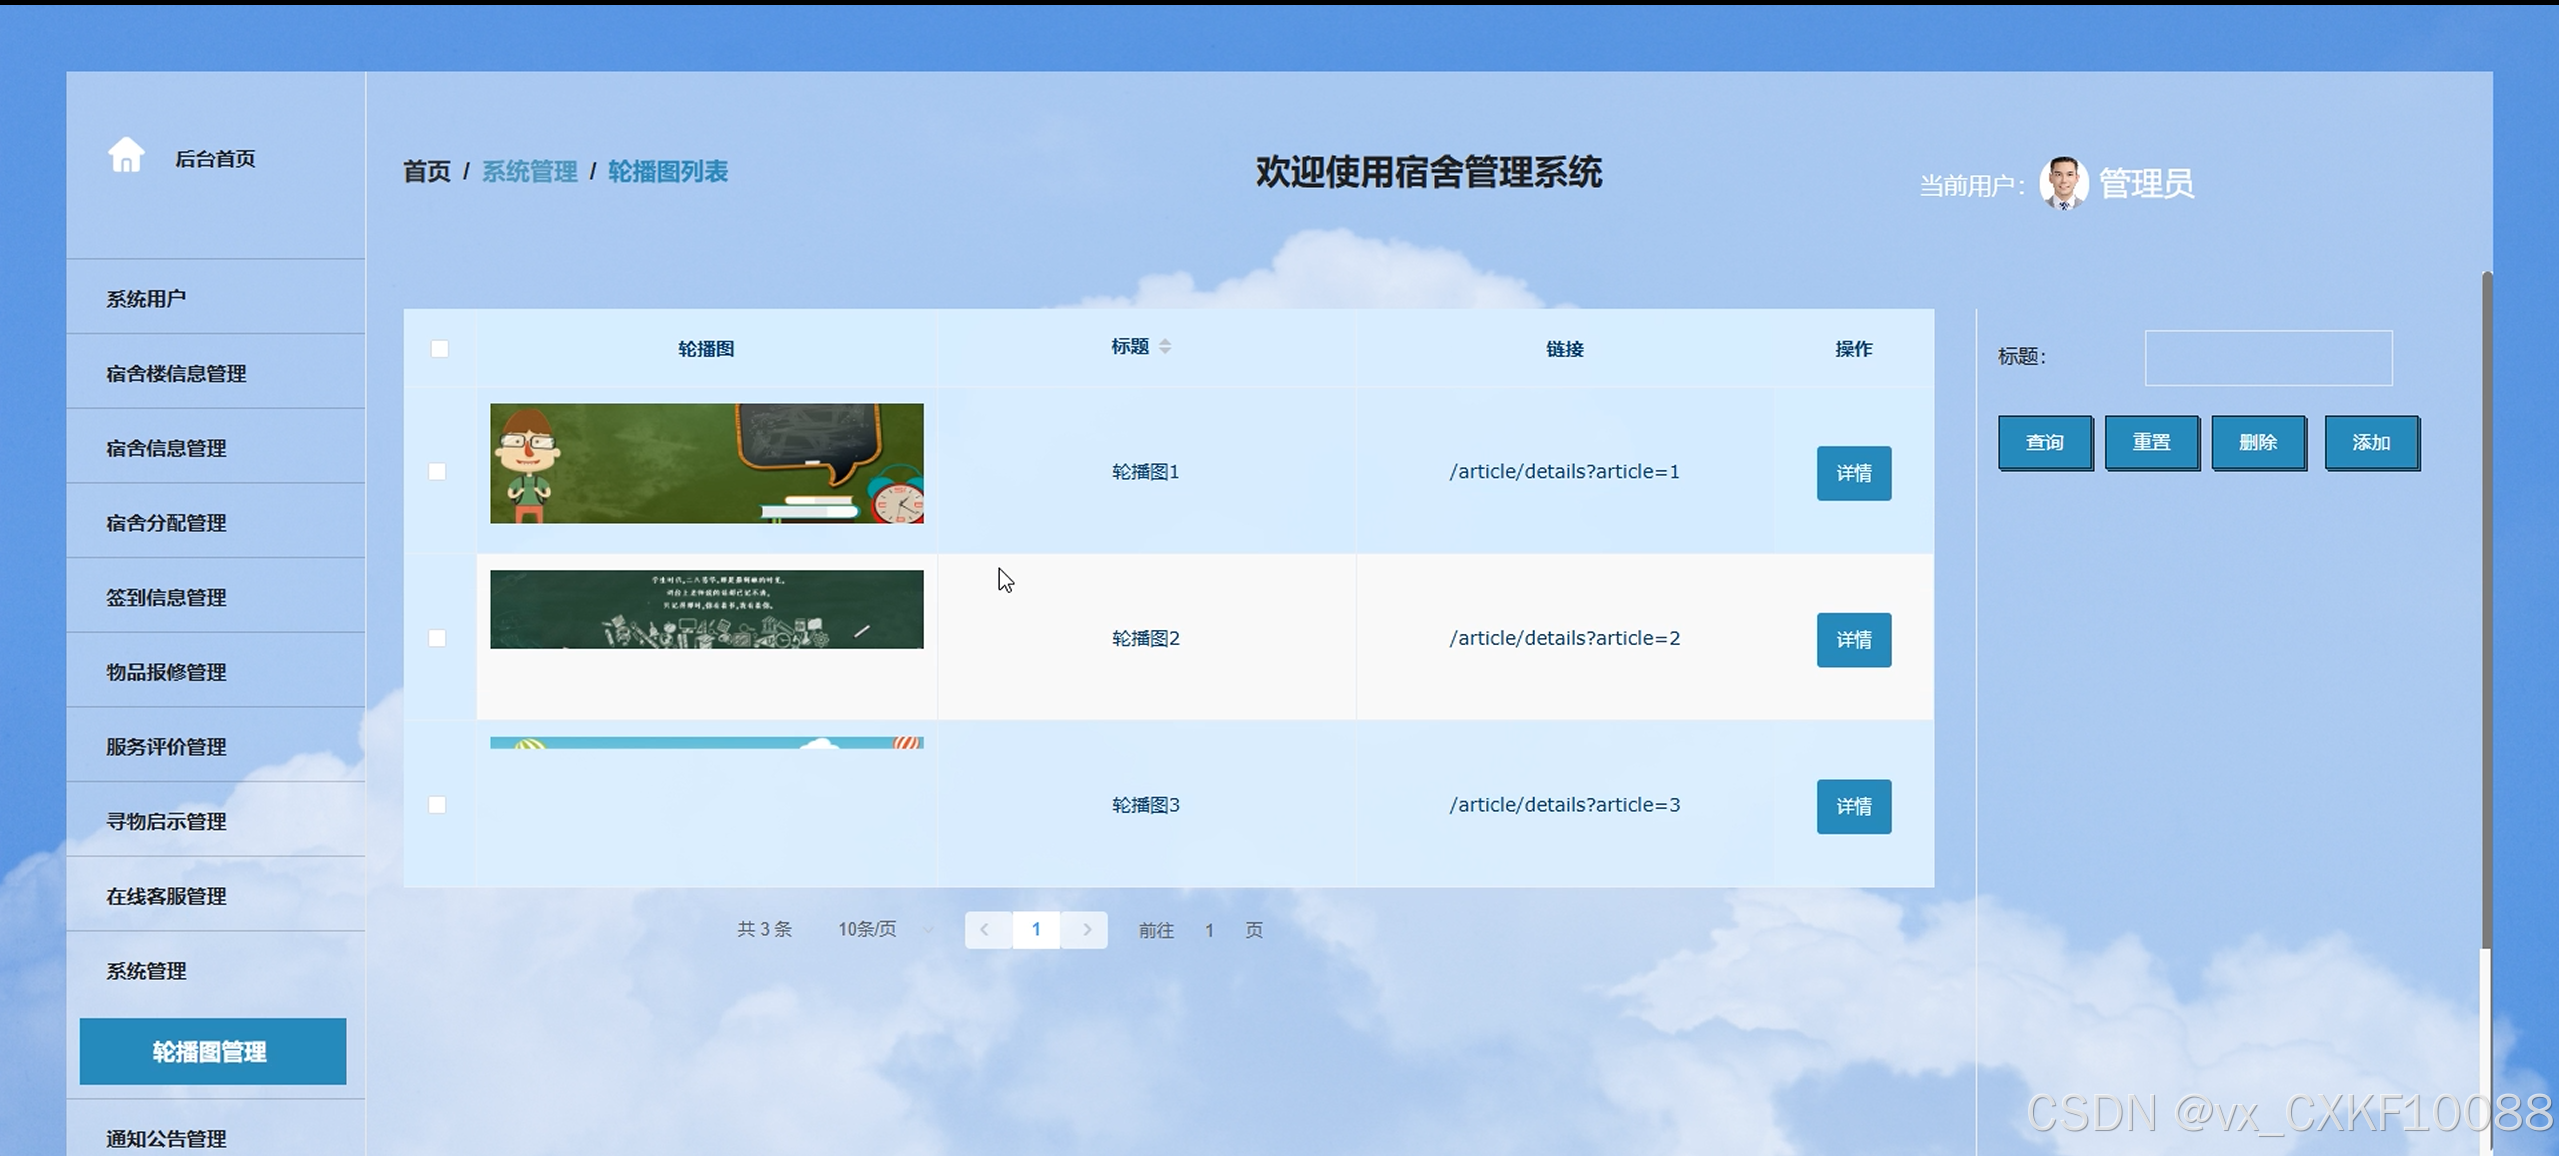Open 详情 for 轮播图2
2559x1156 pixels.
(x=1853, y=640)
